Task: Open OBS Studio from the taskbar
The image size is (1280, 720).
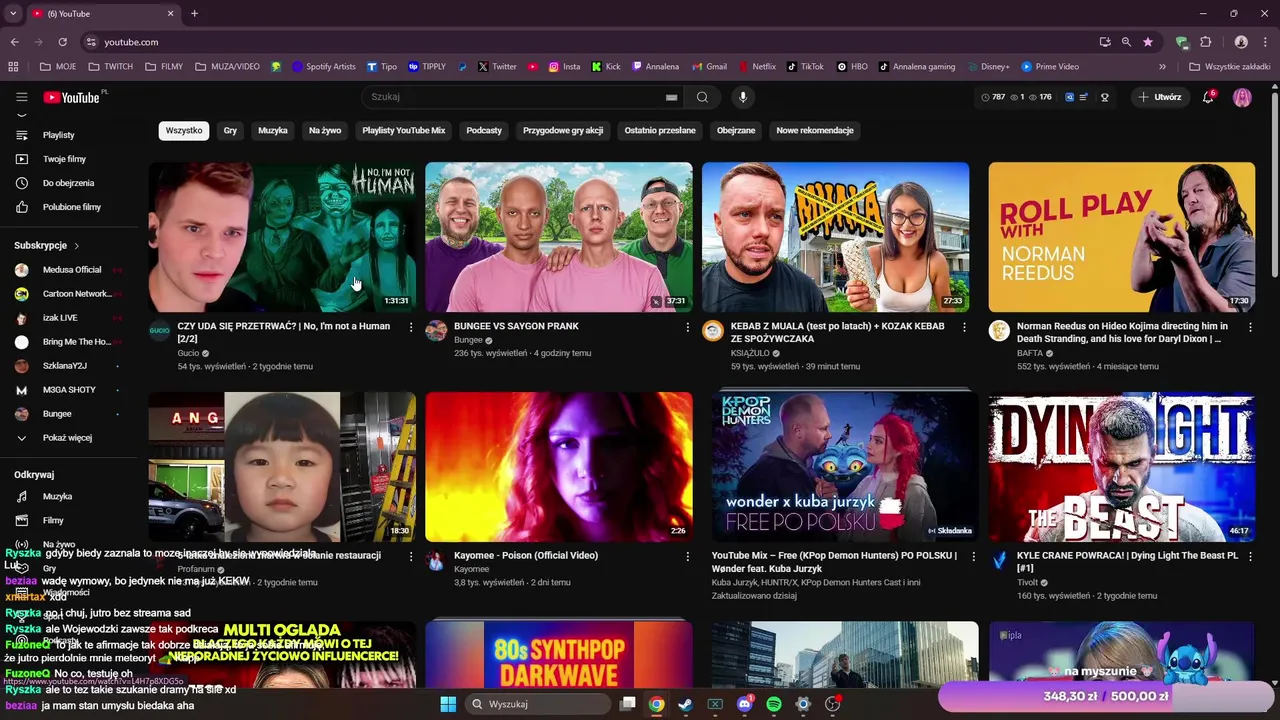Action: tap(832, 704)
